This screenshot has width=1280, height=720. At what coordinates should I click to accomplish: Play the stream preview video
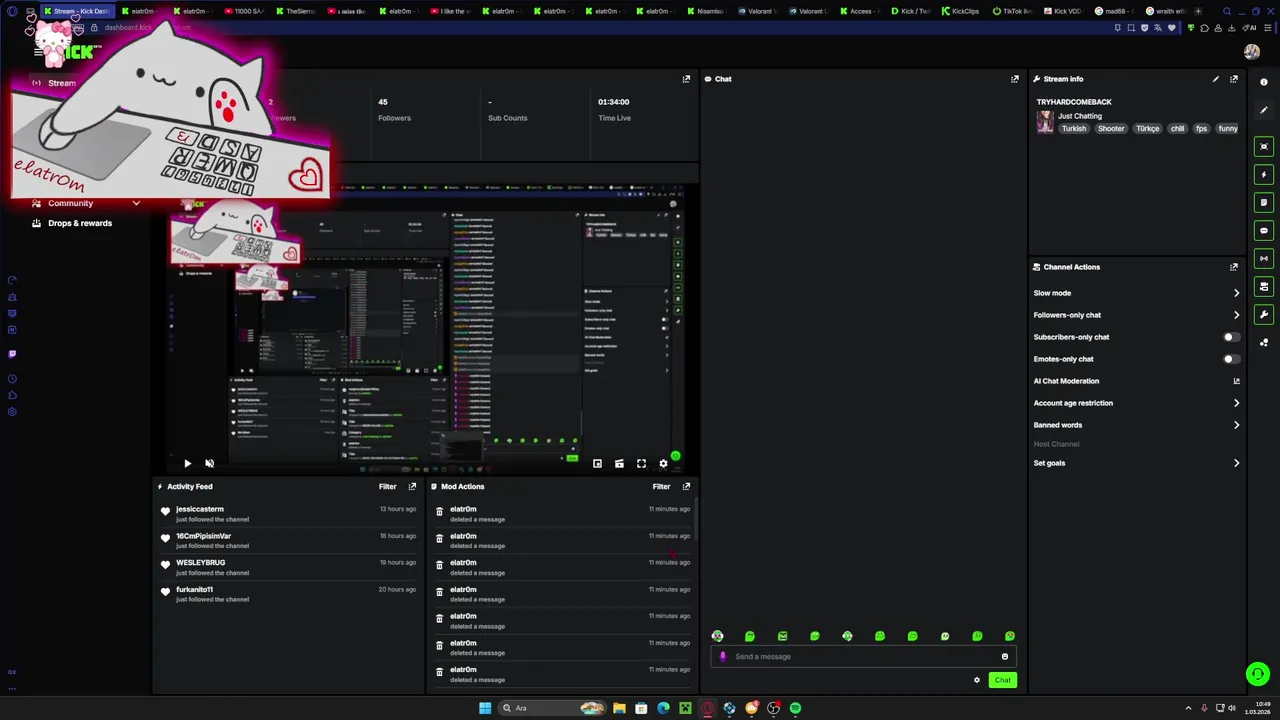pyautogui.click(x=187, y=463)
